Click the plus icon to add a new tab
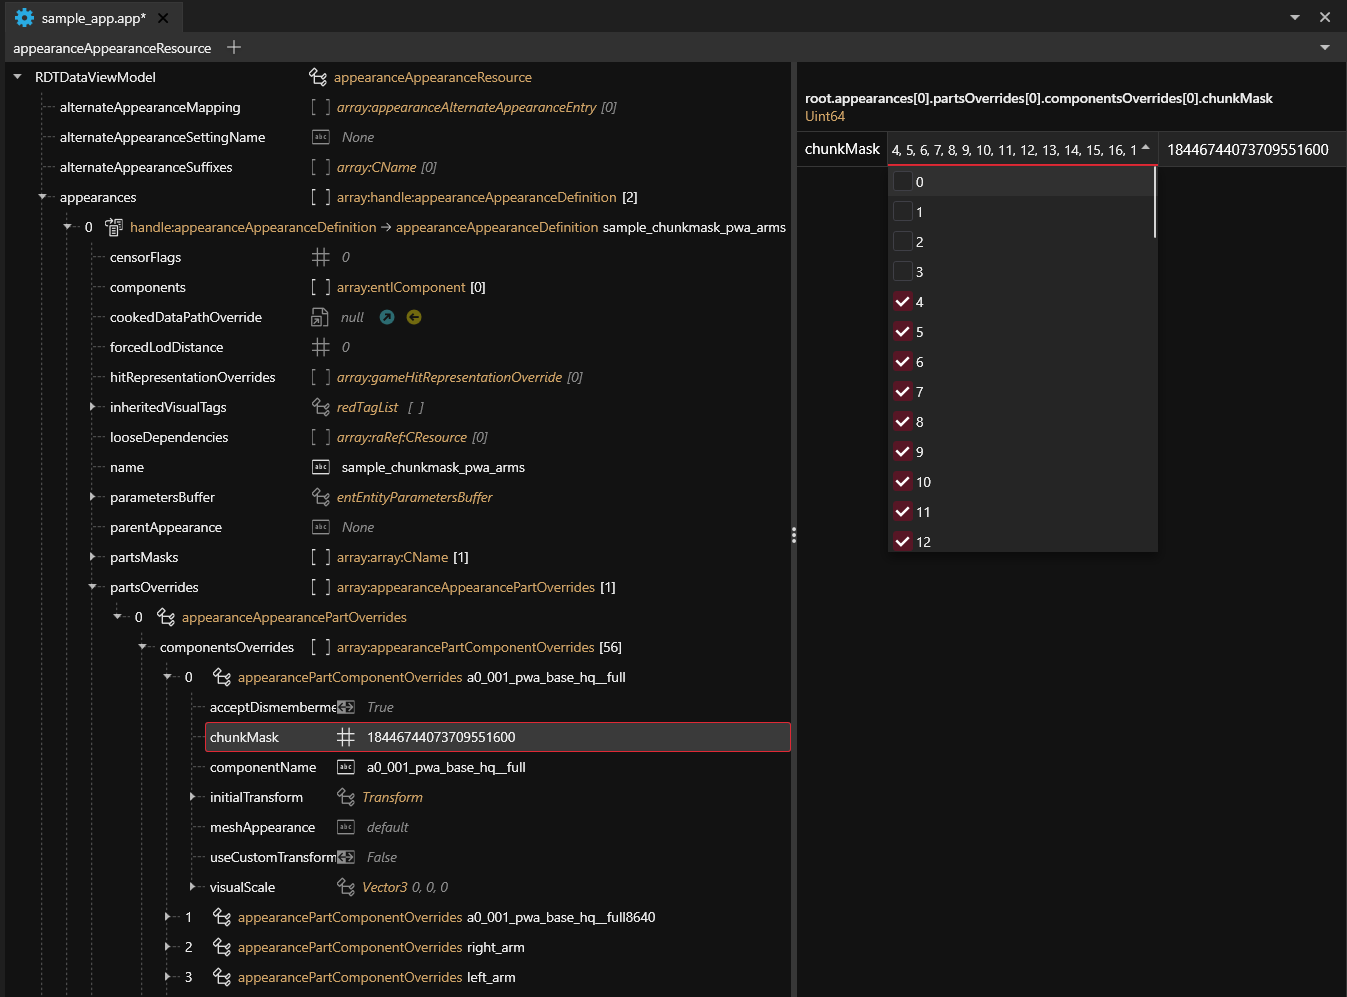 point(234,47)
